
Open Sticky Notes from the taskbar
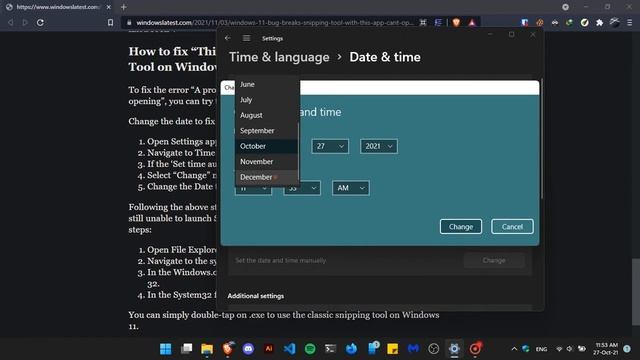[x=392, y=349]
